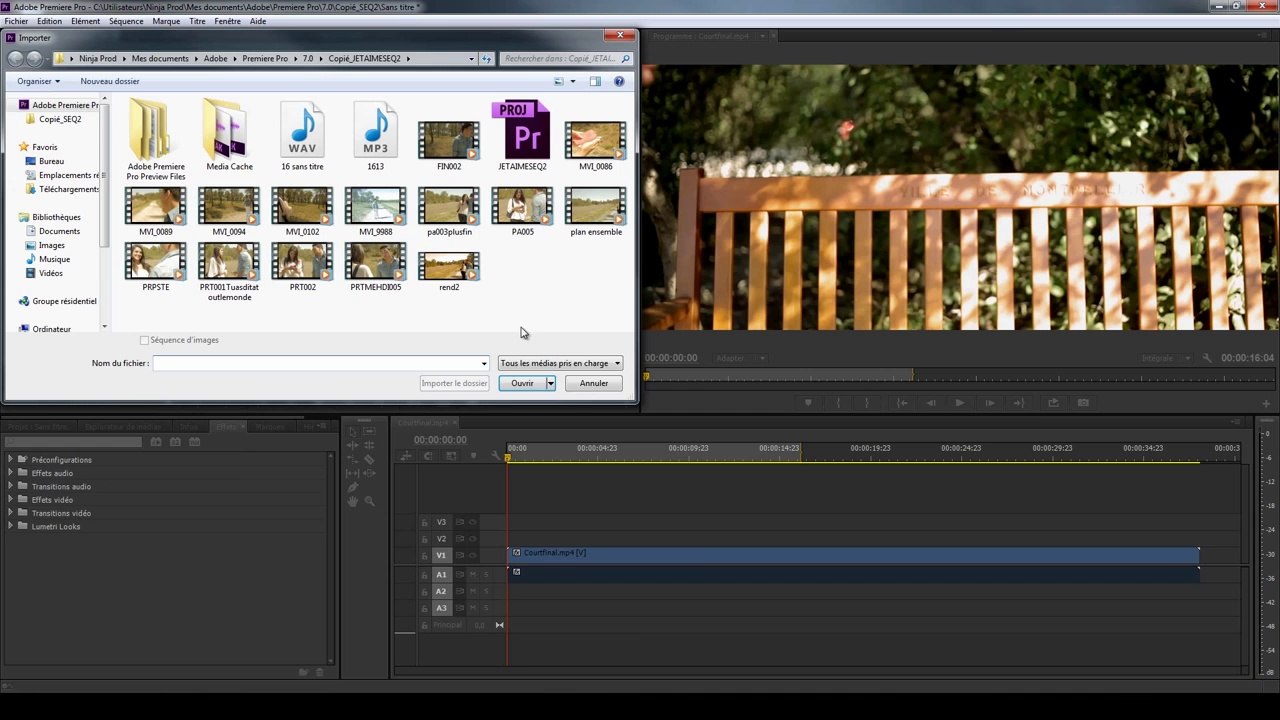
Task: Select the Razor tool in tools panel
Action: (369, 459)
